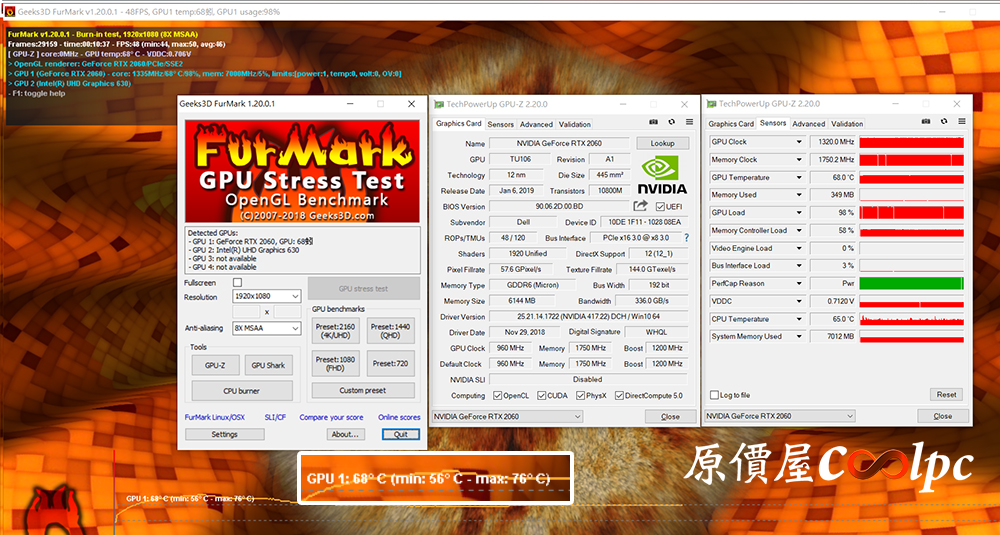Click the custom resolution width input field
Image resolution: width=1000 pixels, height=535 pixels.
(246, 312)
